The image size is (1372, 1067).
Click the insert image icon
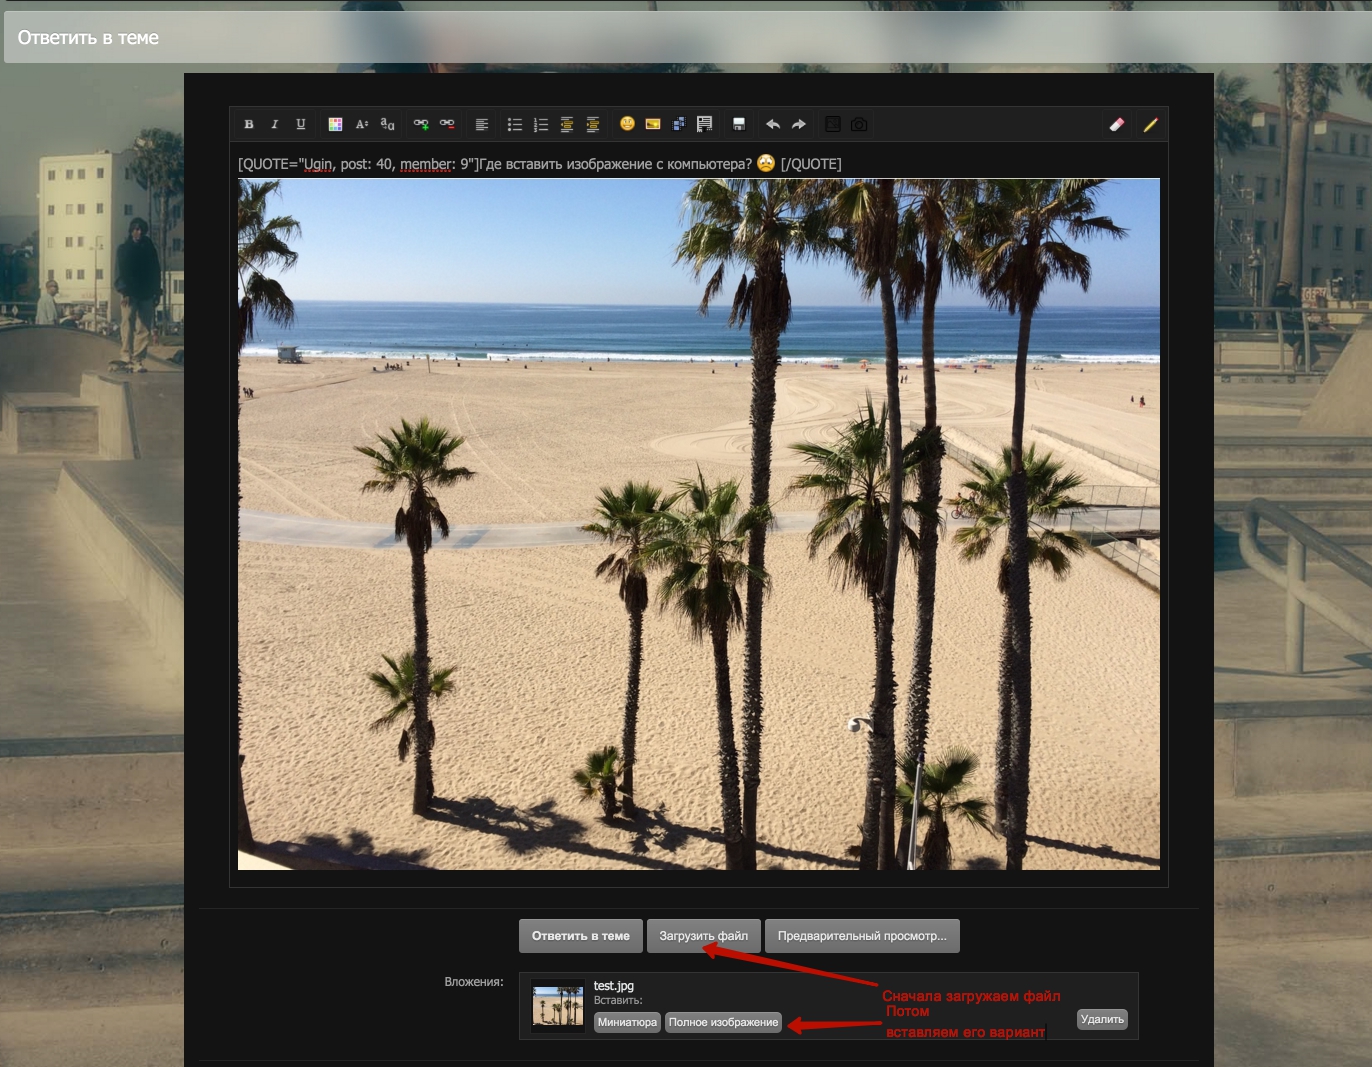tap(653, 125)
